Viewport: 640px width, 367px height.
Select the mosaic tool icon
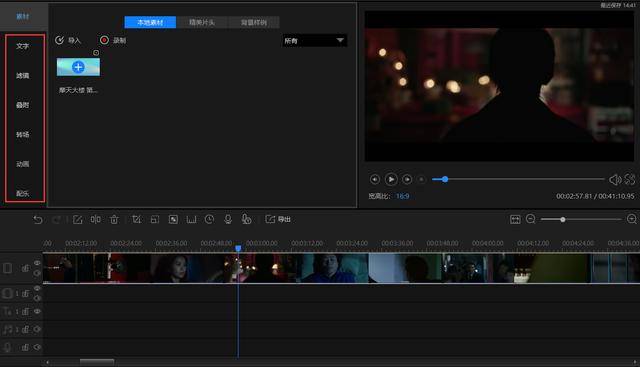(x=173, y=220)
